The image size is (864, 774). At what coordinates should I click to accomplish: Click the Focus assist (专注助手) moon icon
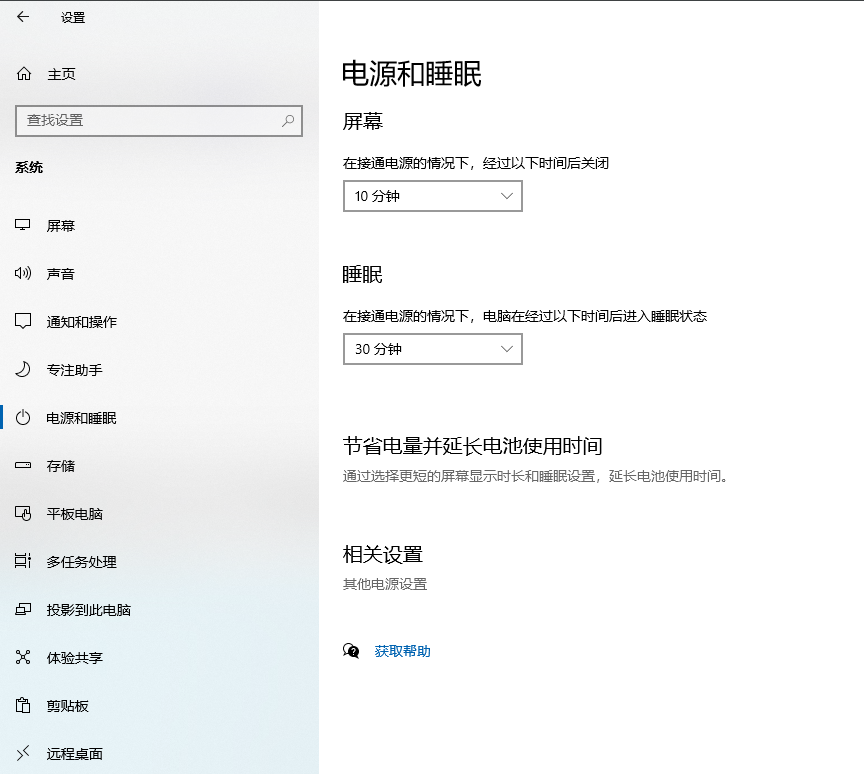tap(23, 369)
